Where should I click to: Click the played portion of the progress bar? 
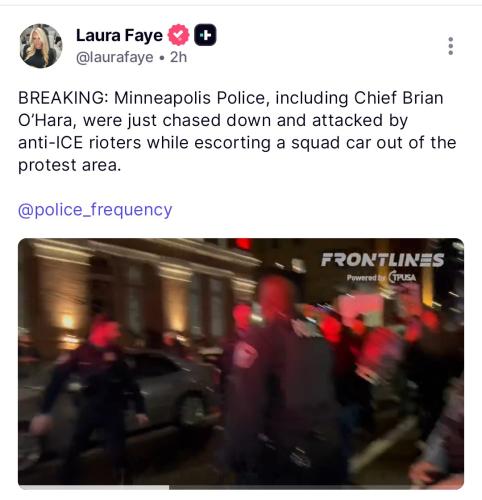pyautogui.click(x=93, y=487)
